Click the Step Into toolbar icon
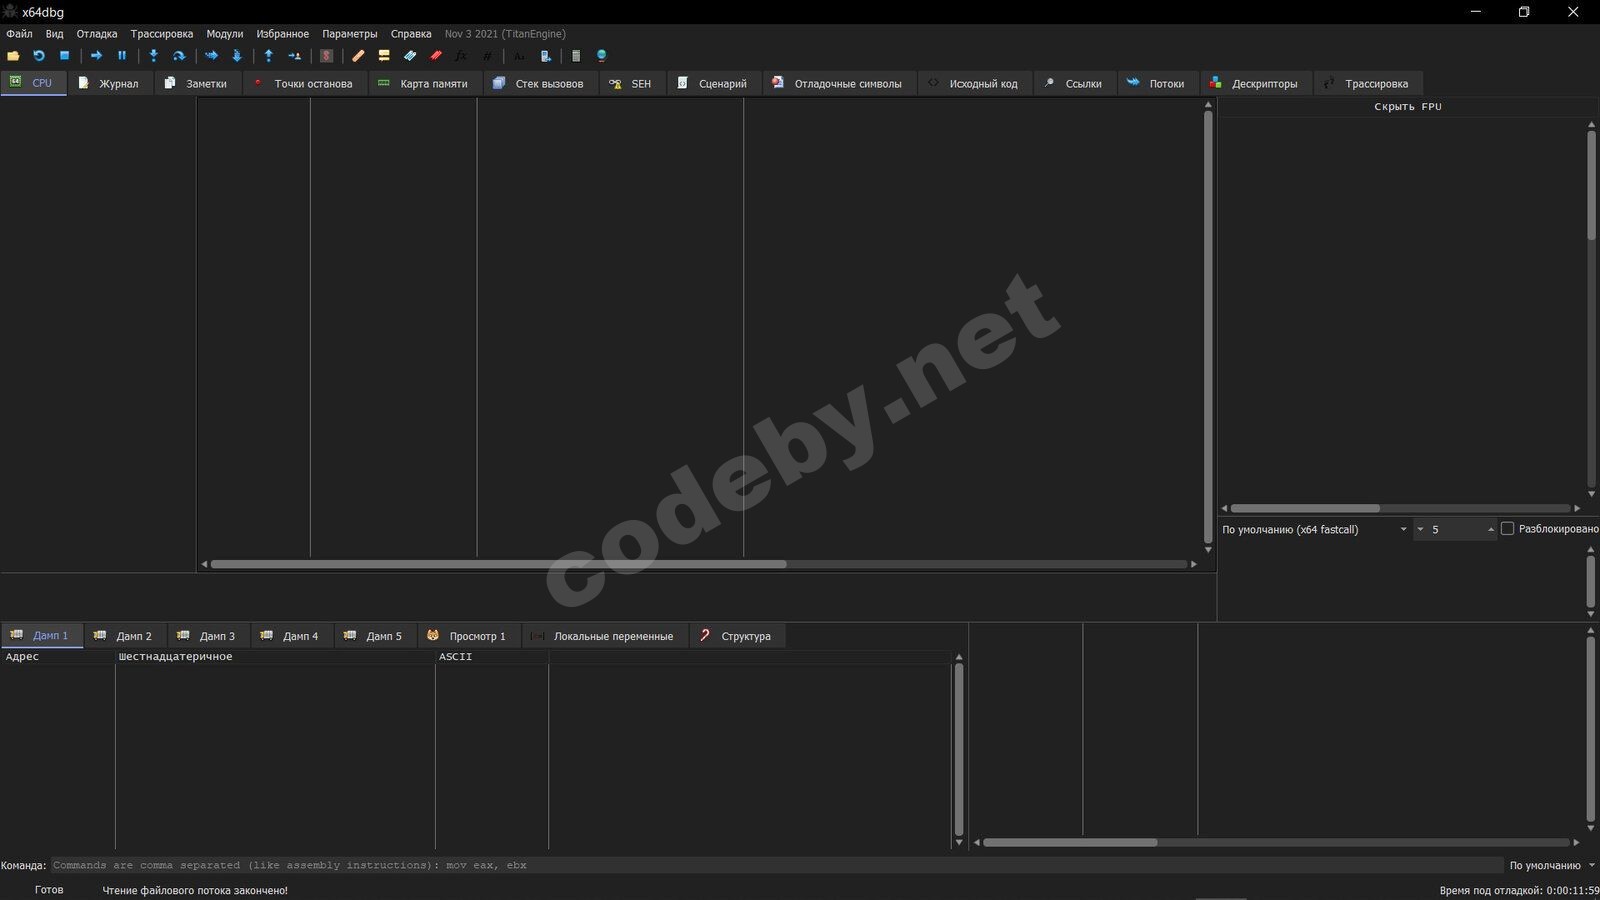 pyautogui.click(x=153, y=56)
